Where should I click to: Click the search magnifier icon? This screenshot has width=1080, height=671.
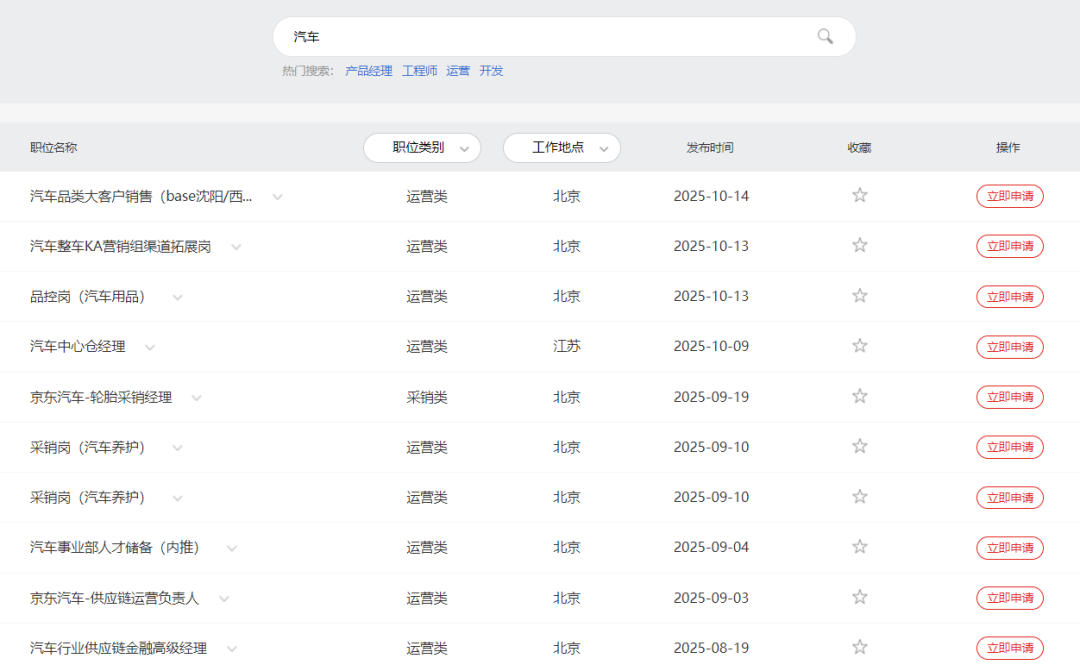tap(825, 37)
